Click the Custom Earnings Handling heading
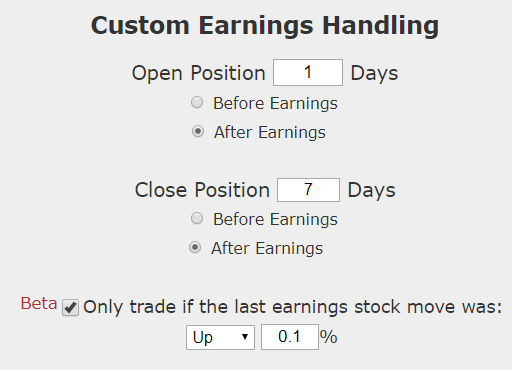 265,25
